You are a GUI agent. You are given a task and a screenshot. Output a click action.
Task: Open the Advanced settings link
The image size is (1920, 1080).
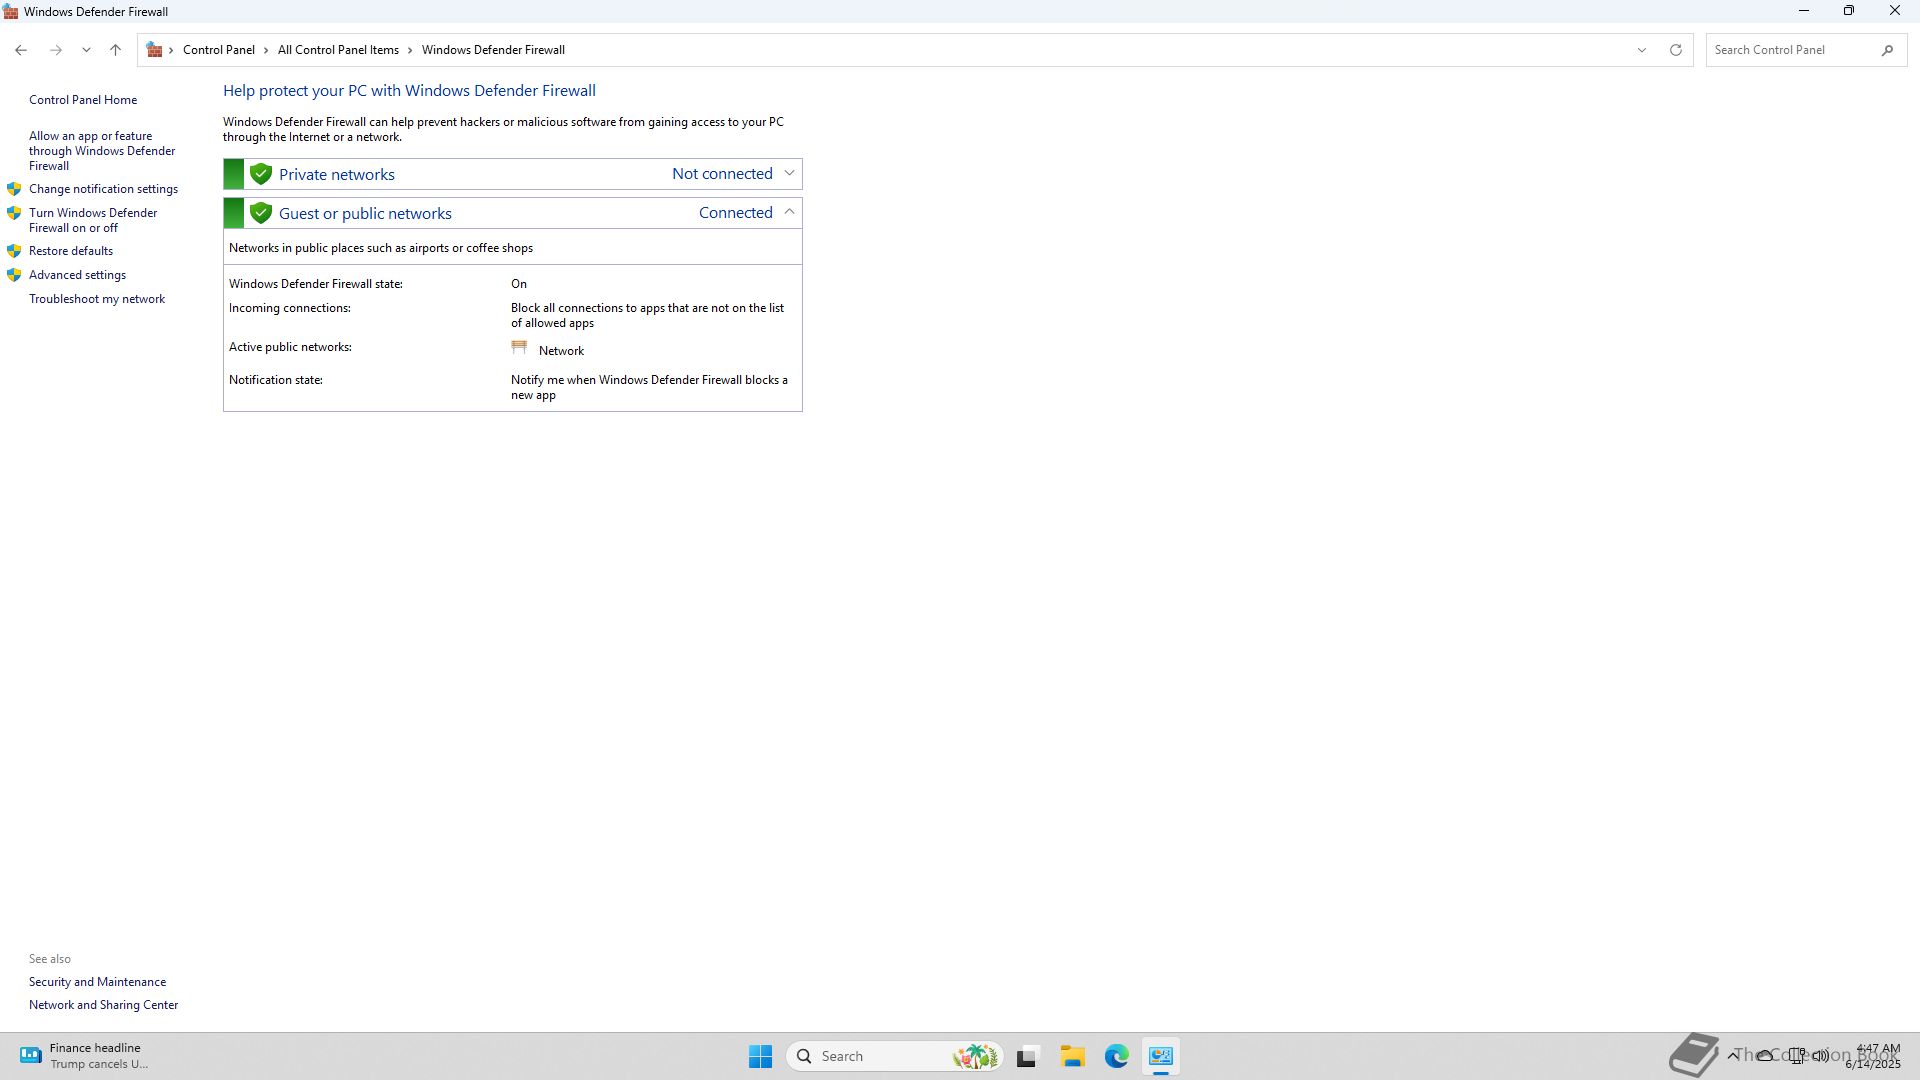coord(77,275)
